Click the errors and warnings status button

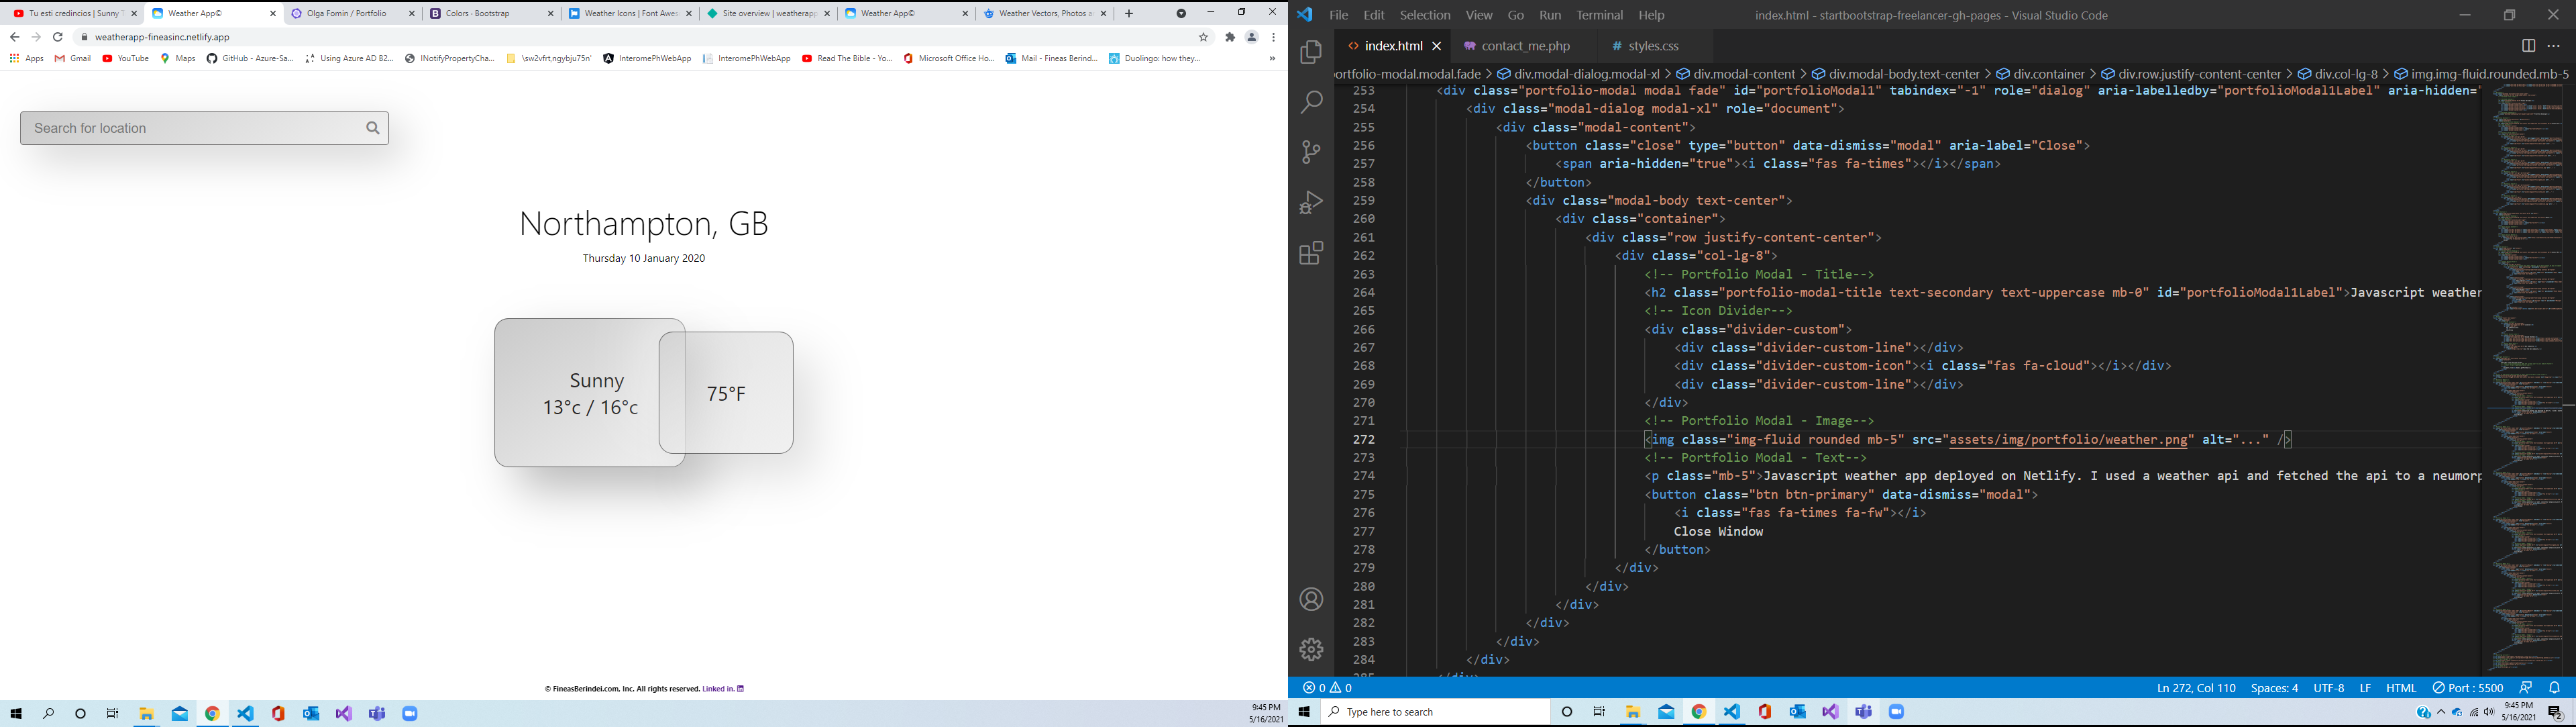[x=1328, y=688]
